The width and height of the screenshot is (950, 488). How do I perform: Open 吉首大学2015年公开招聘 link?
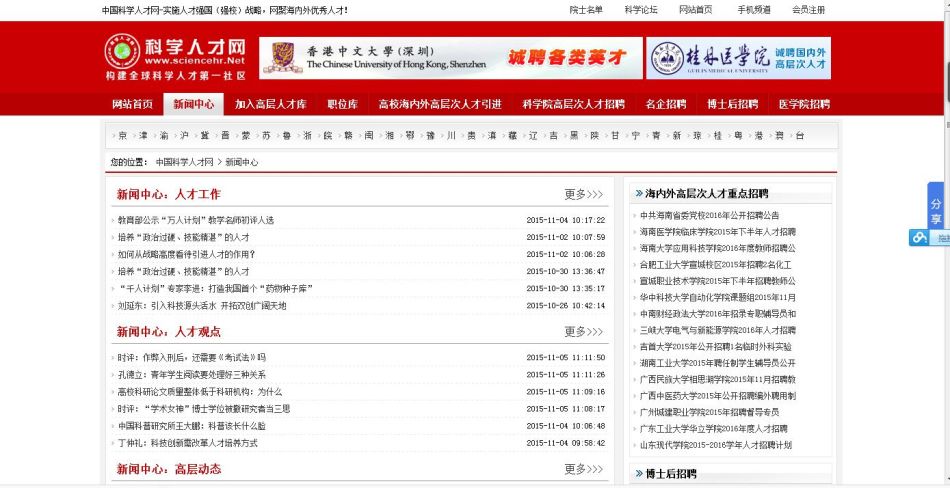tap(716, 347)
